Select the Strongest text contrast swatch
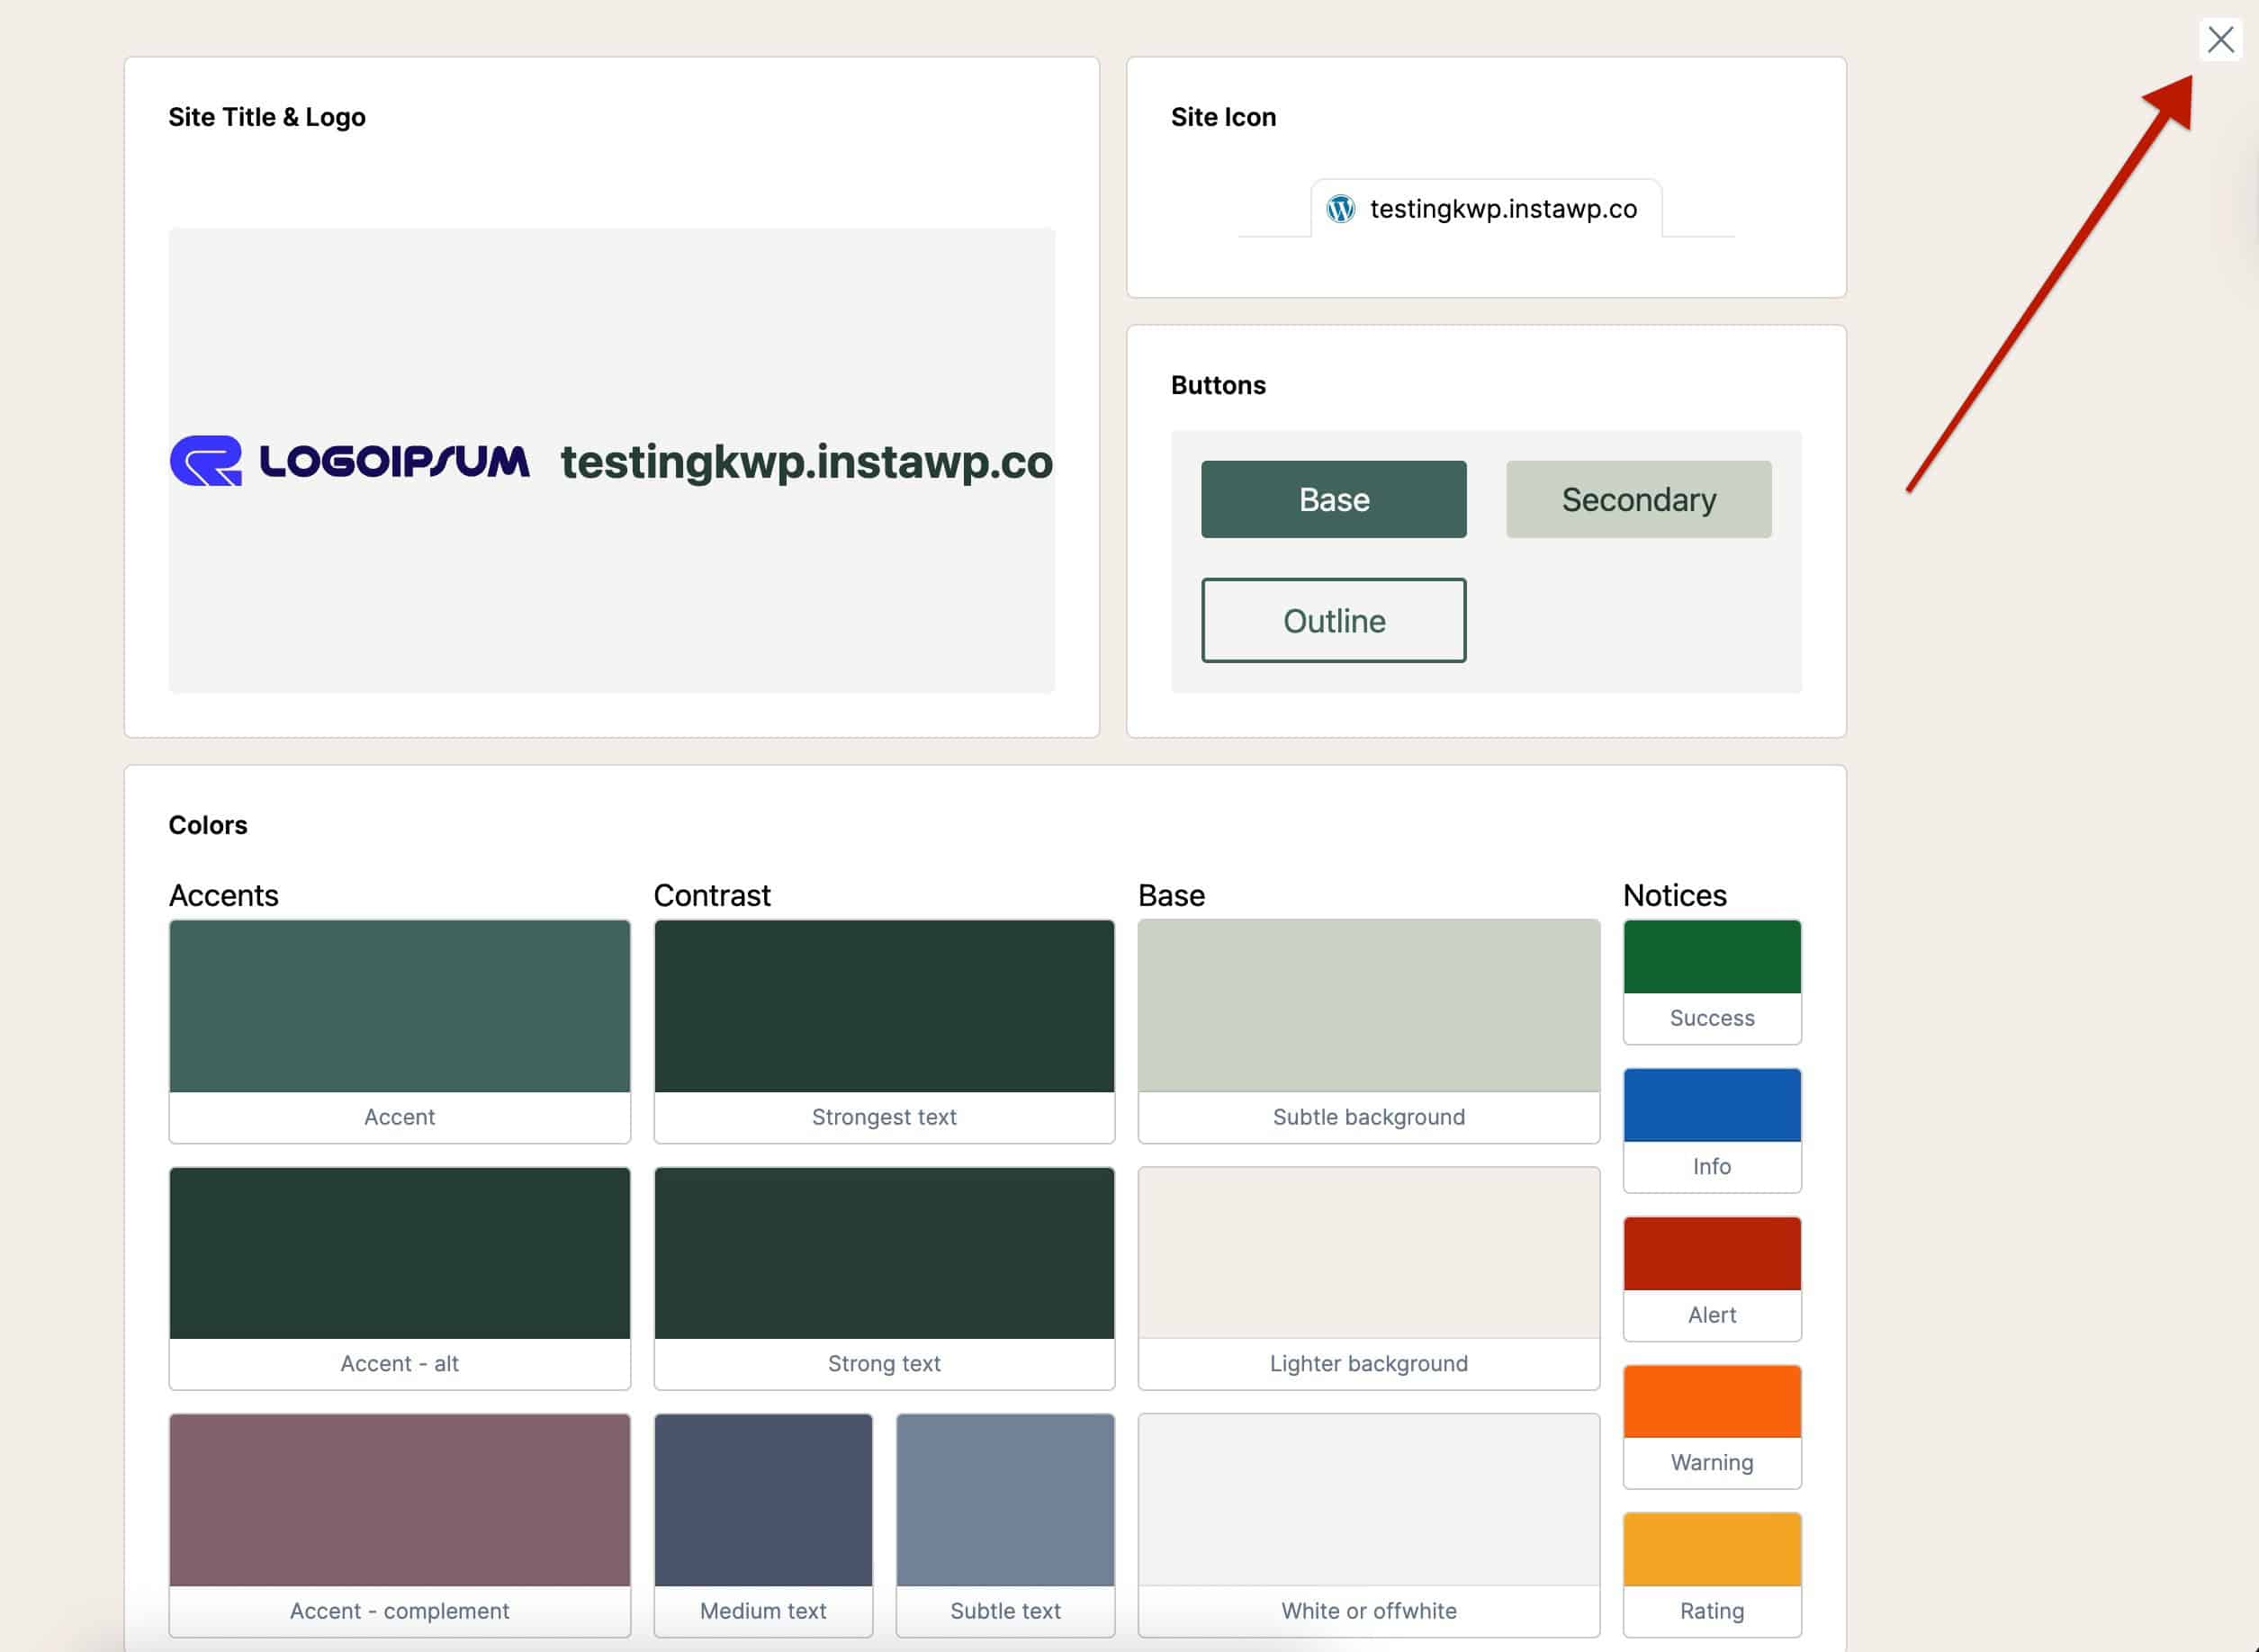This screenshot has width=2259, height=1652. pos(883,1005)
